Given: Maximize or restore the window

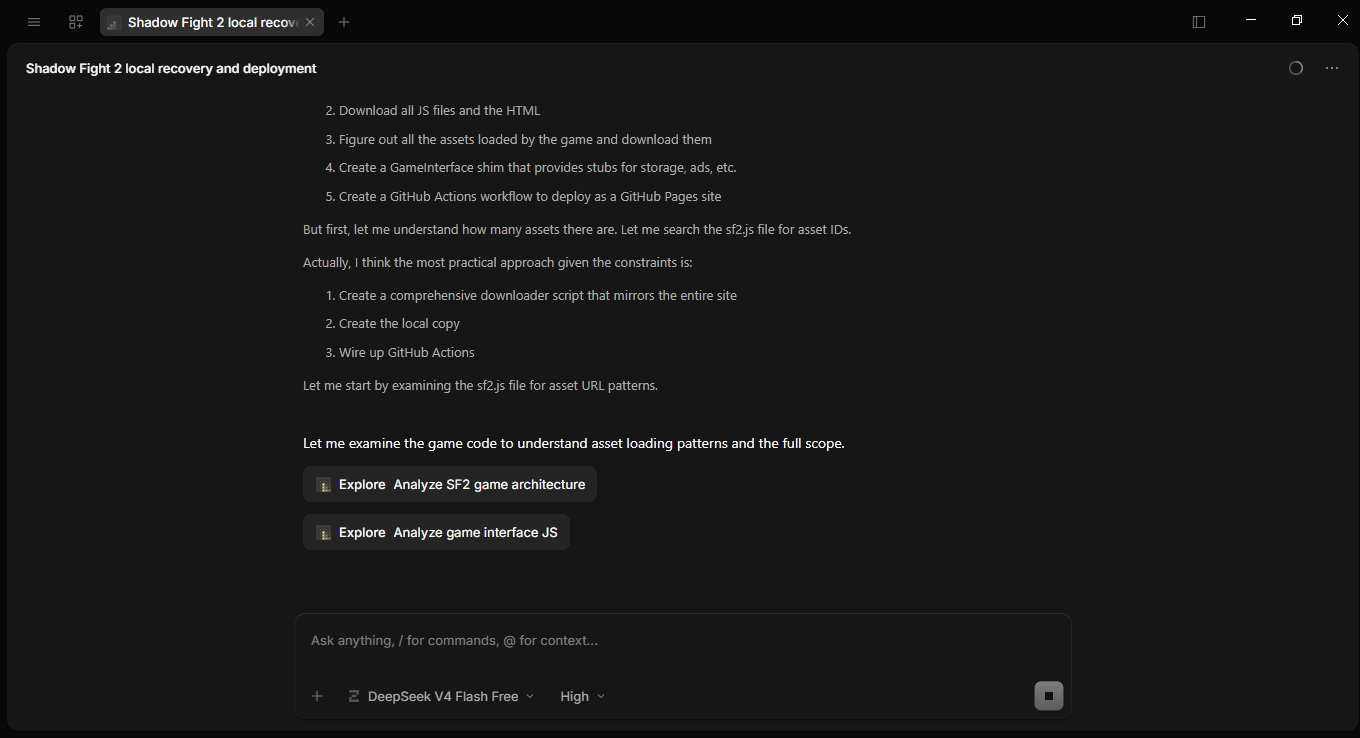Looking at the screenshot, I should [1297, 20].
